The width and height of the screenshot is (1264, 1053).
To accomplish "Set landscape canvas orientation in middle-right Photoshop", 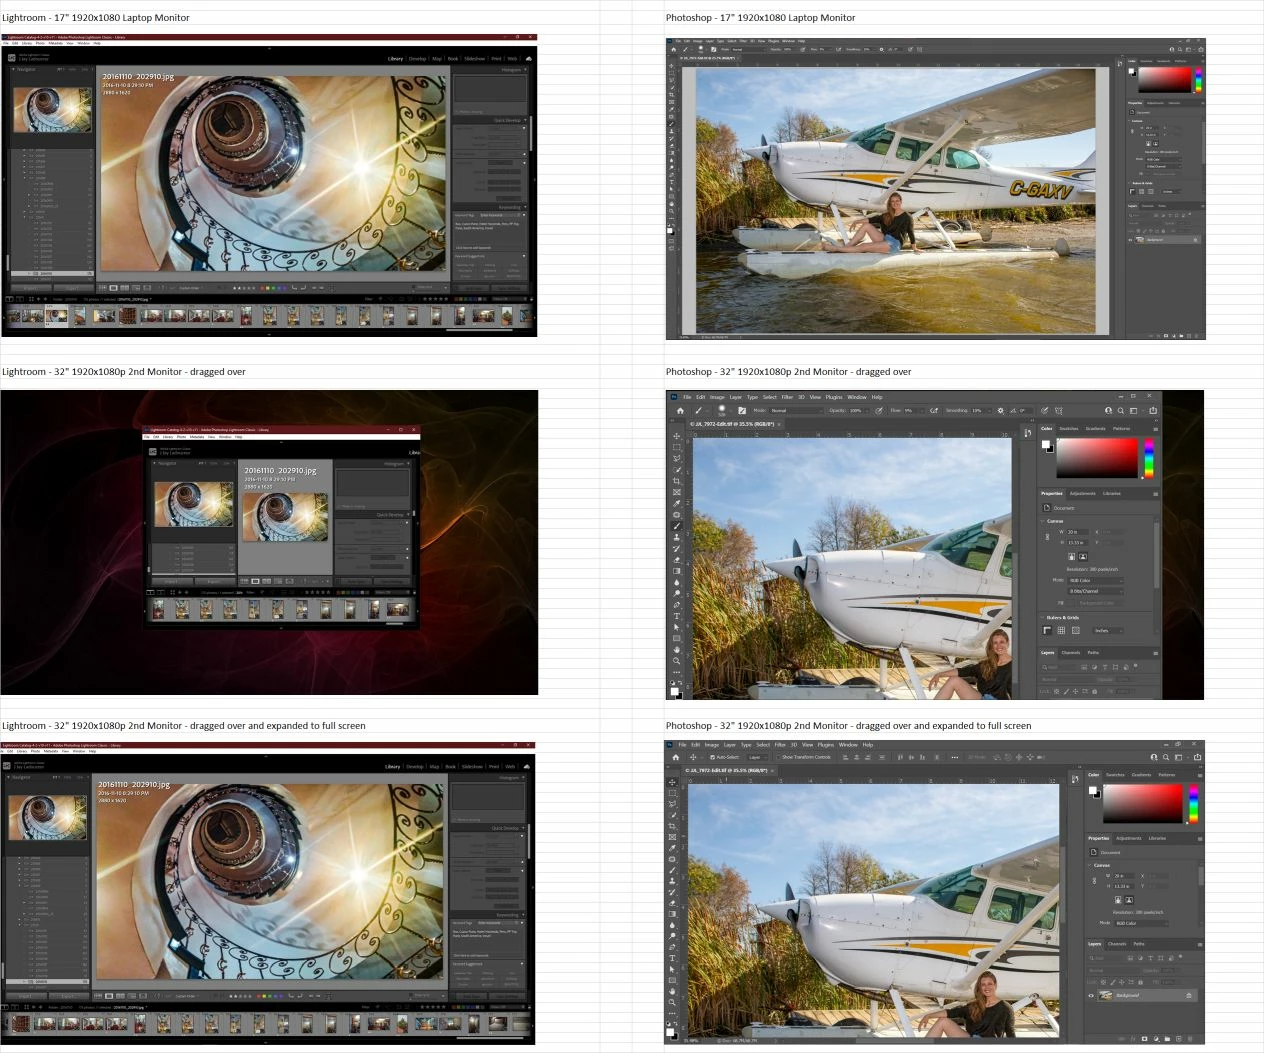I will point(1083,557).
